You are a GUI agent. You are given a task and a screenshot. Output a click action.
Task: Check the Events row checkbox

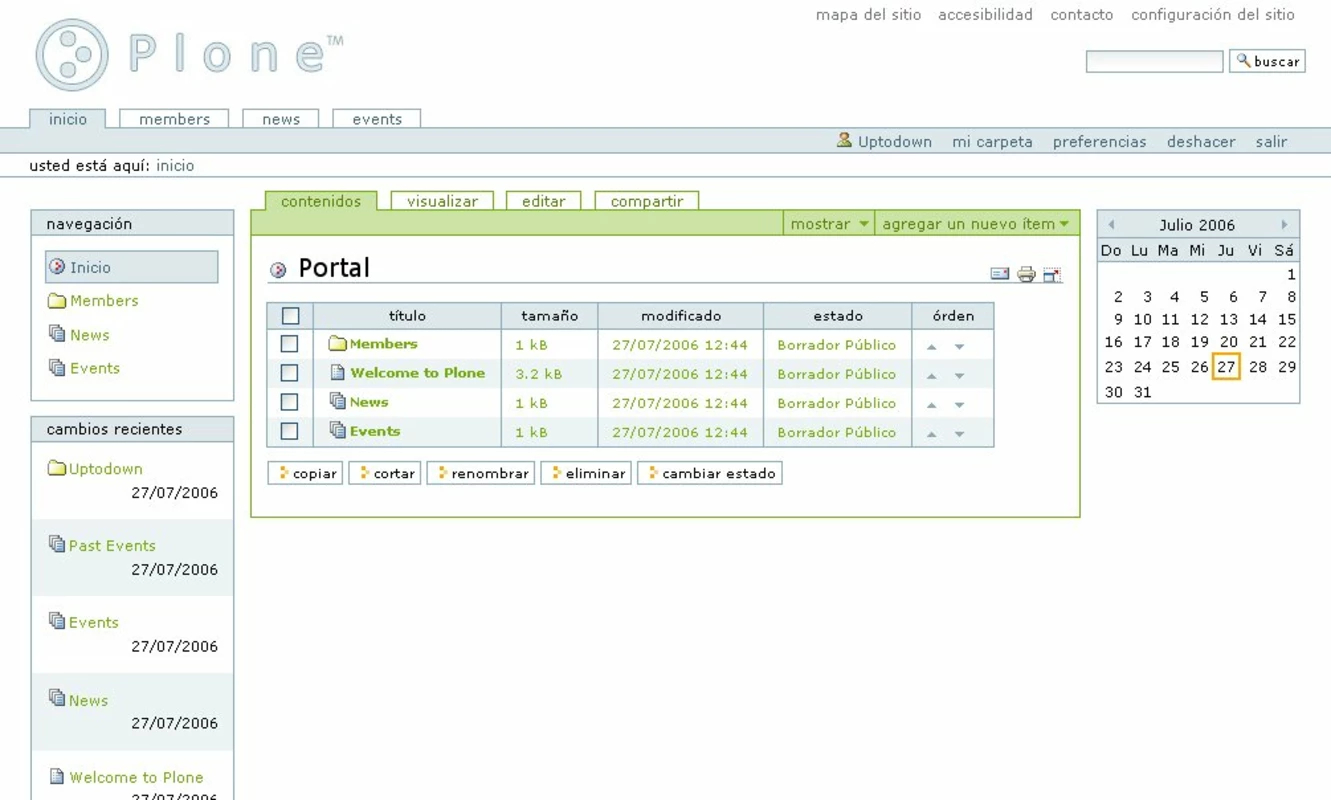290,432
